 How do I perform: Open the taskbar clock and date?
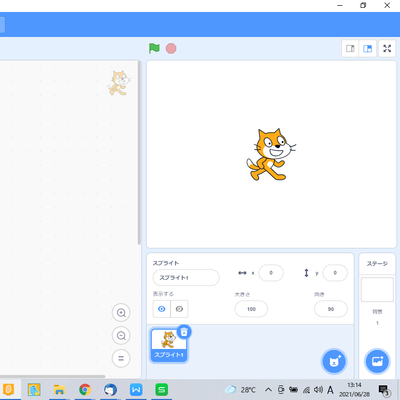tap(354, 389)
